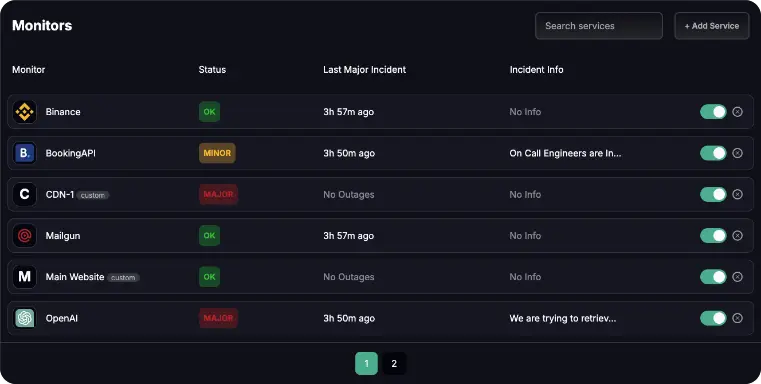Switch off the BookingAPI monitor toggle
This screenshot has height=384, width=761.
click(713, 153)
